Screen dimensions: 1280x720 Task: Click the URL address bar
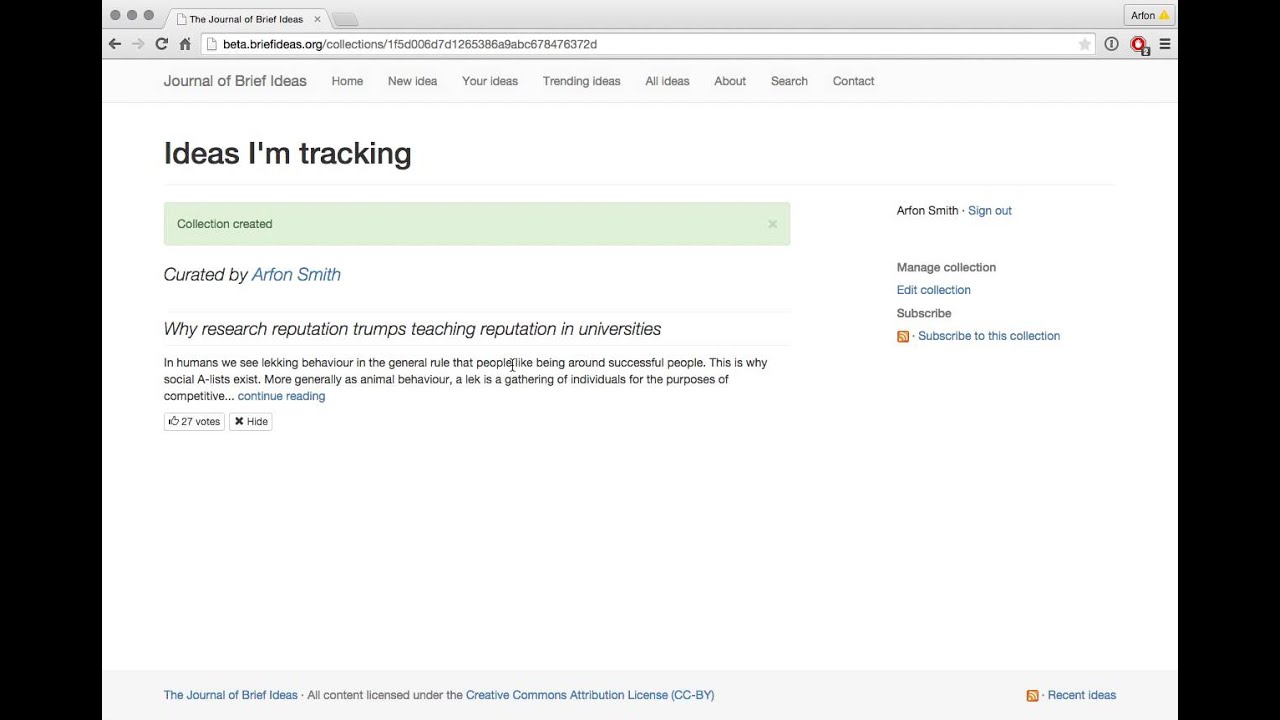click(640, 44)
